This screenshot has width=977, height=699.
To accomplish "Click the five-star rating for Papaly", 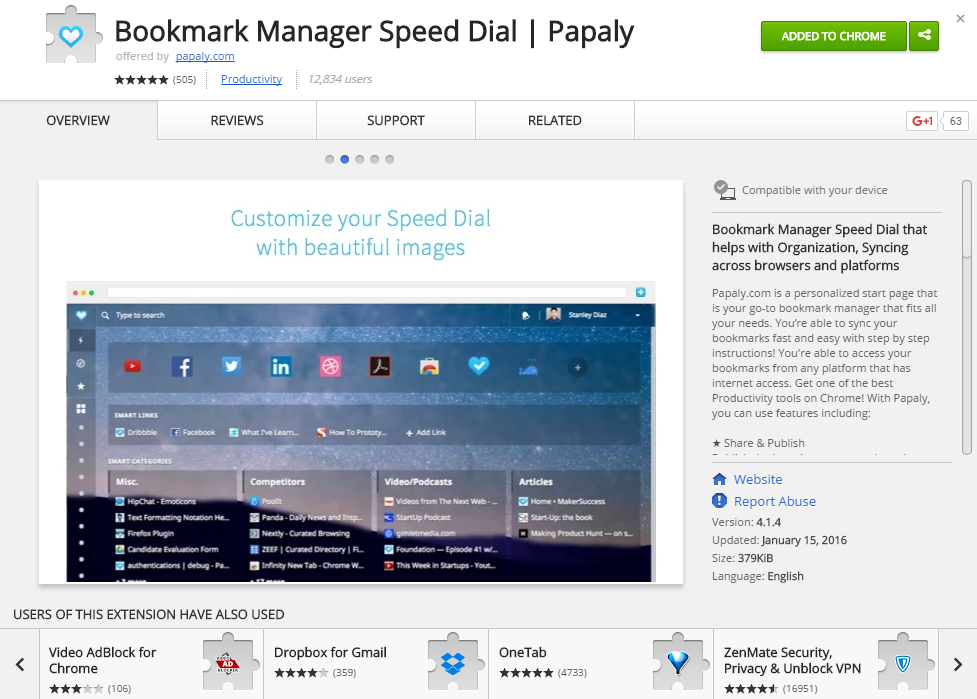I will point(141,80).
